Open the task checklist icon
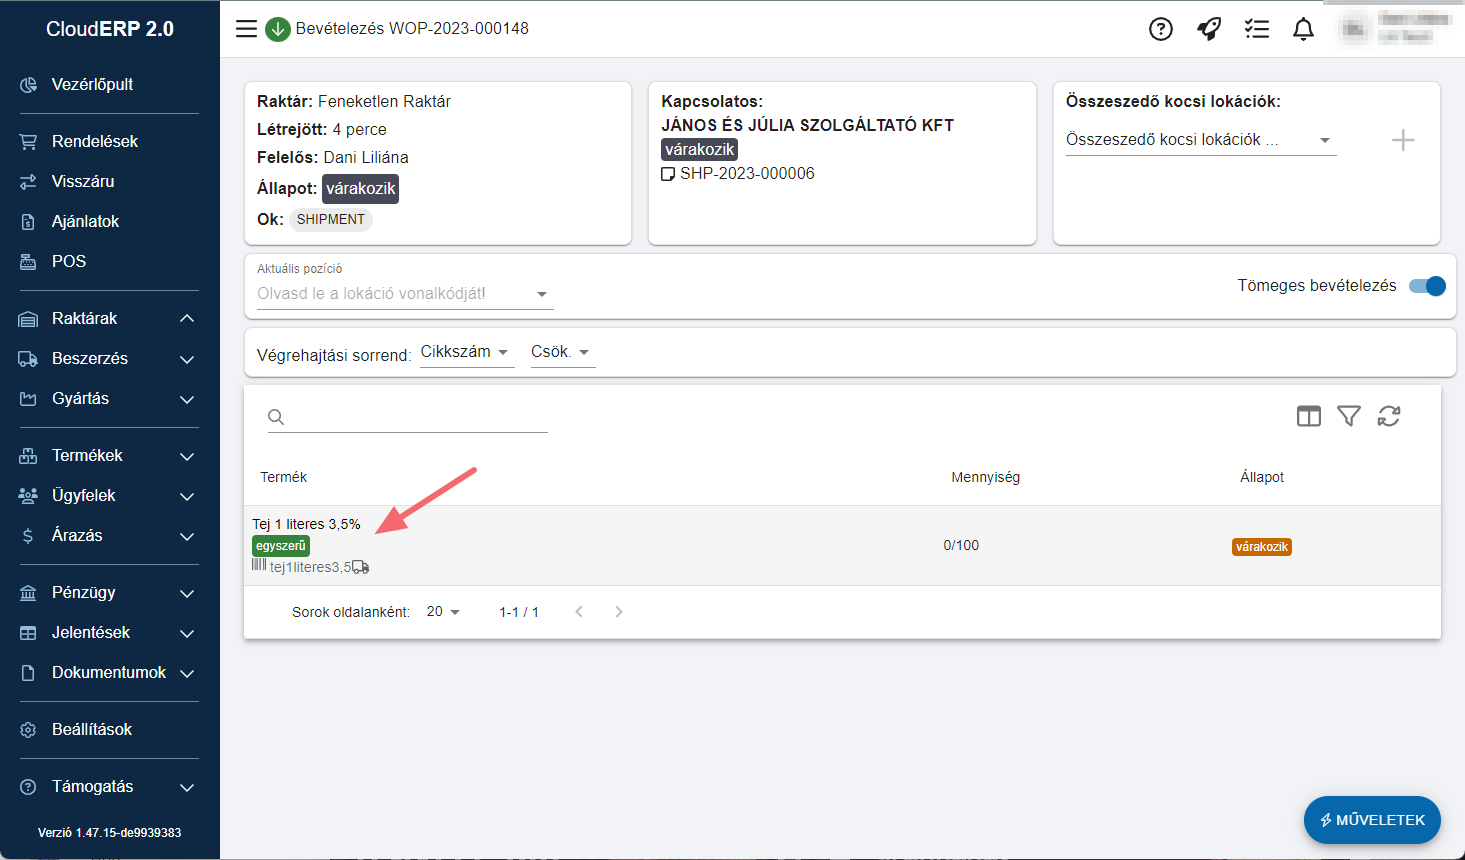The width and height of the screenshot is (1465, 860). 1257,29
